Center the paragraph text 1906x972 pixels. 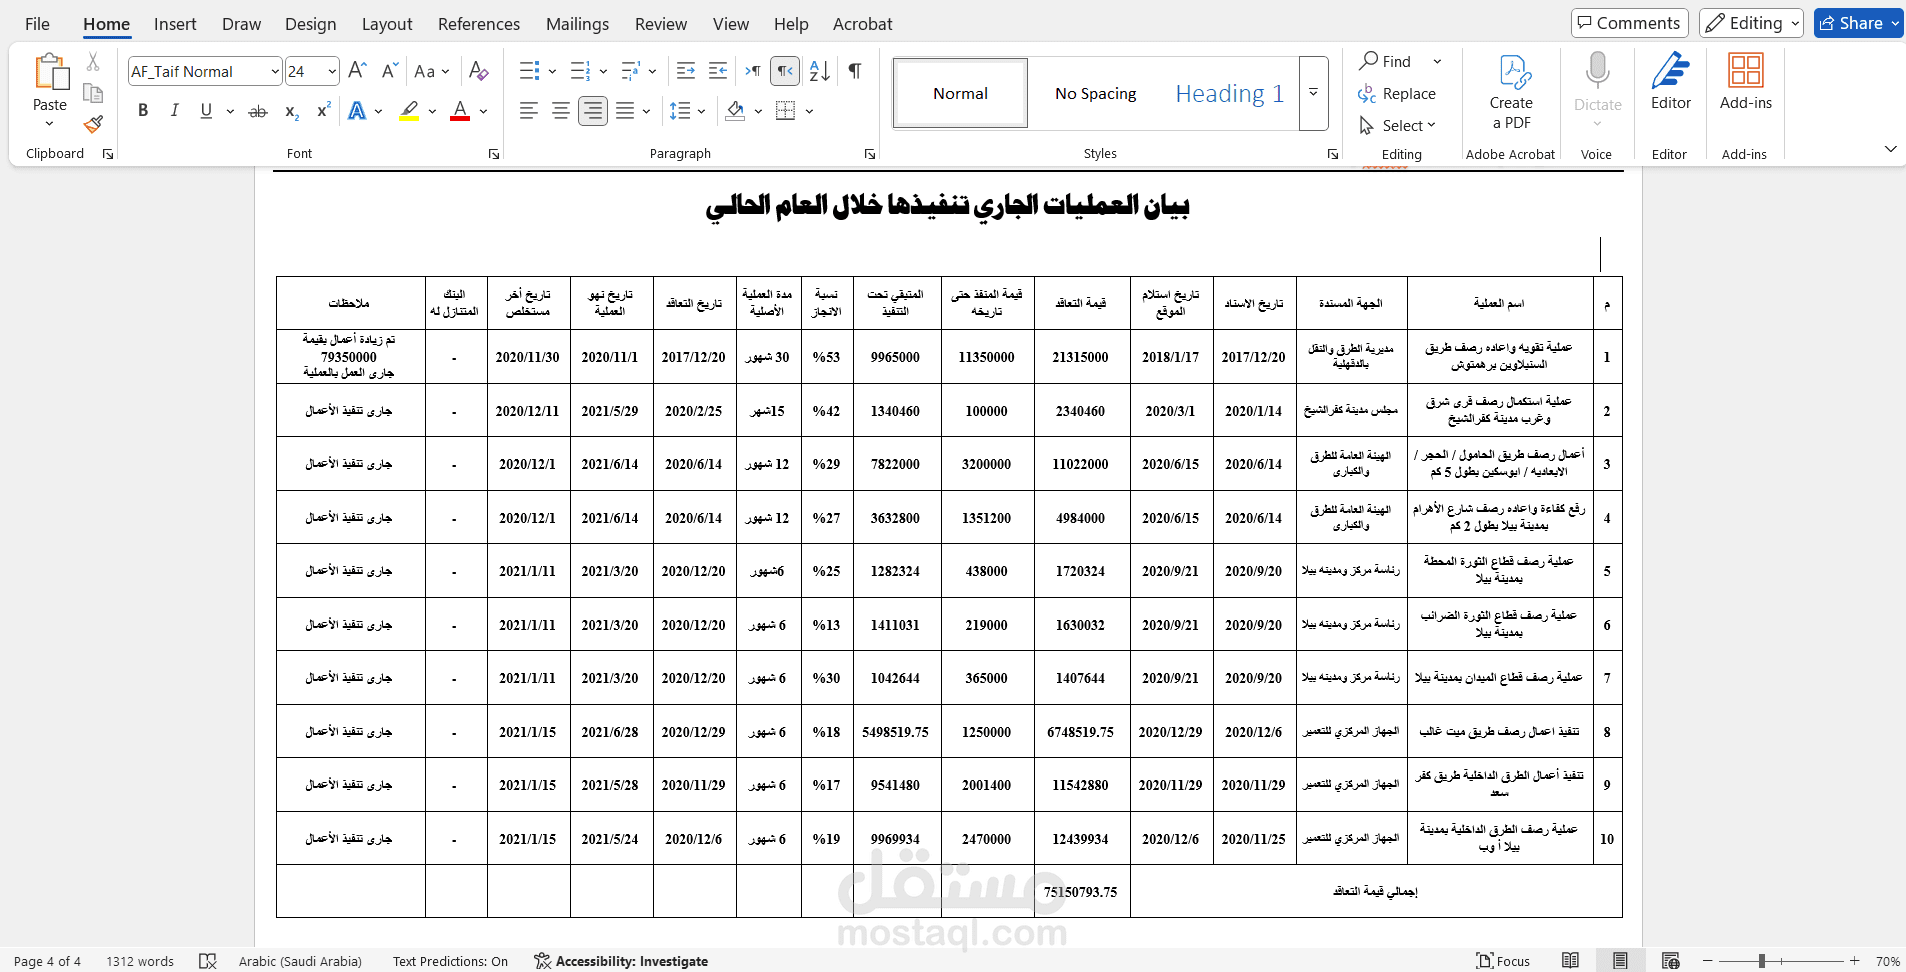point(561,111)
